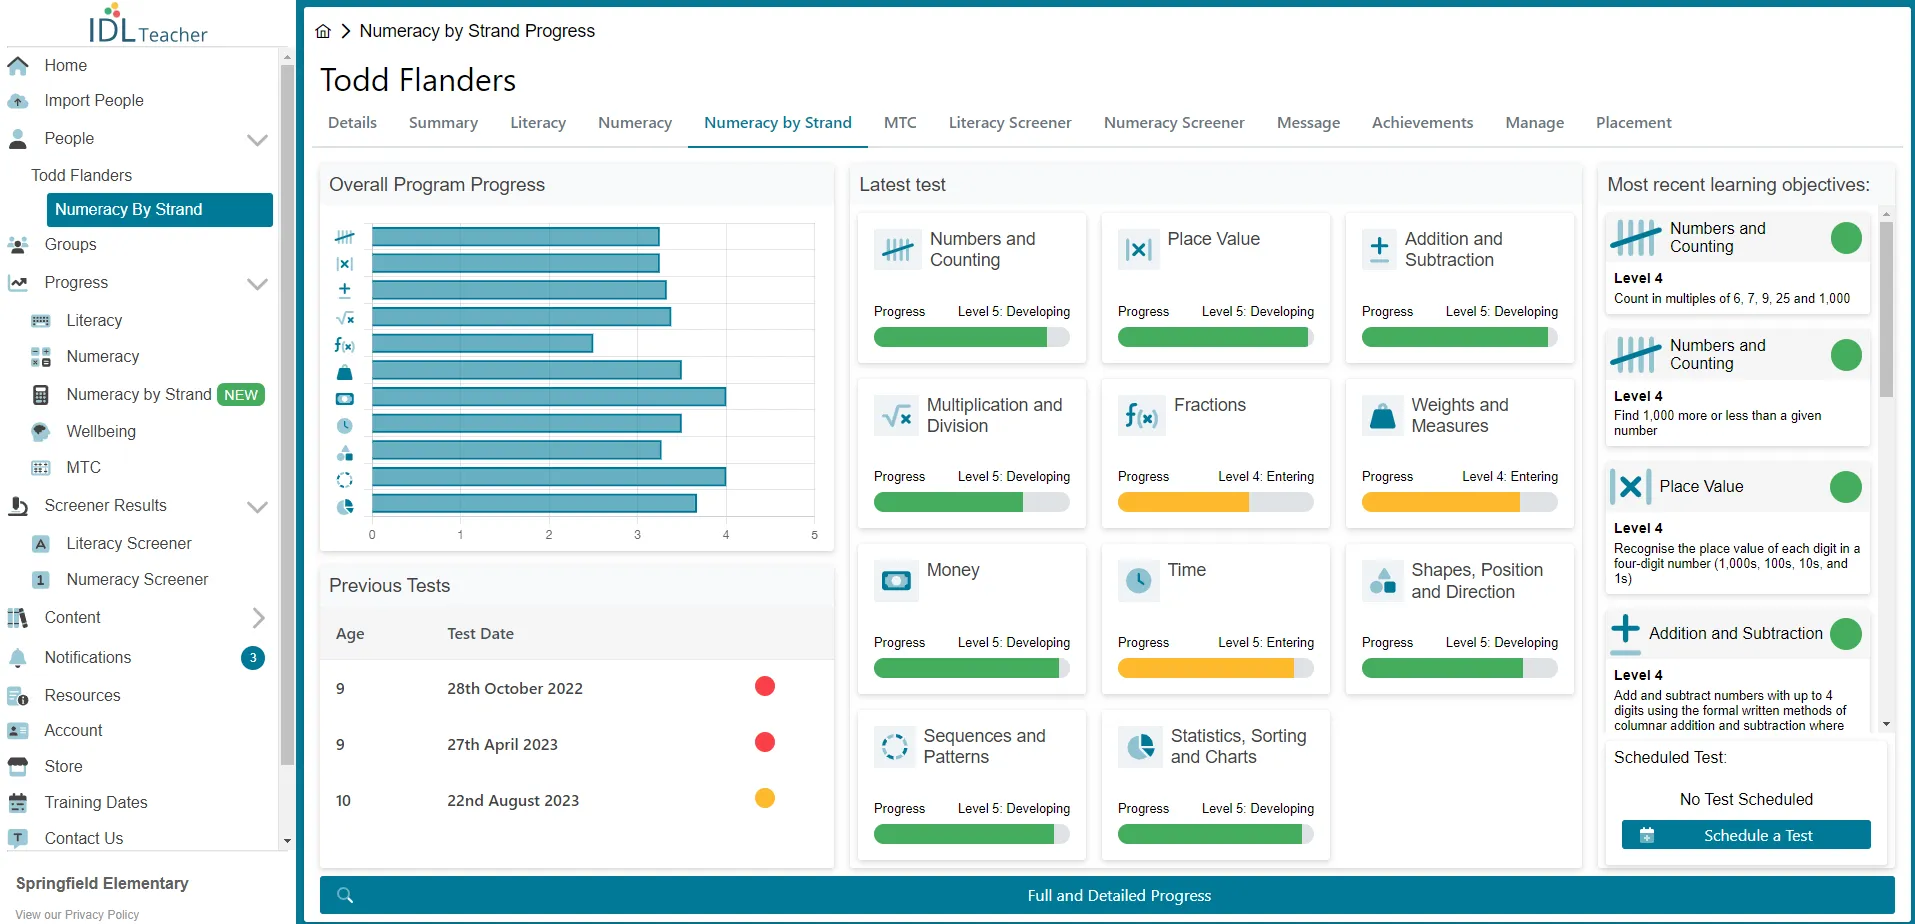Collapse the People section chevron
The height and width of the screenshot is (924, 1915).
pyautogui.click(x=257, y=140)
